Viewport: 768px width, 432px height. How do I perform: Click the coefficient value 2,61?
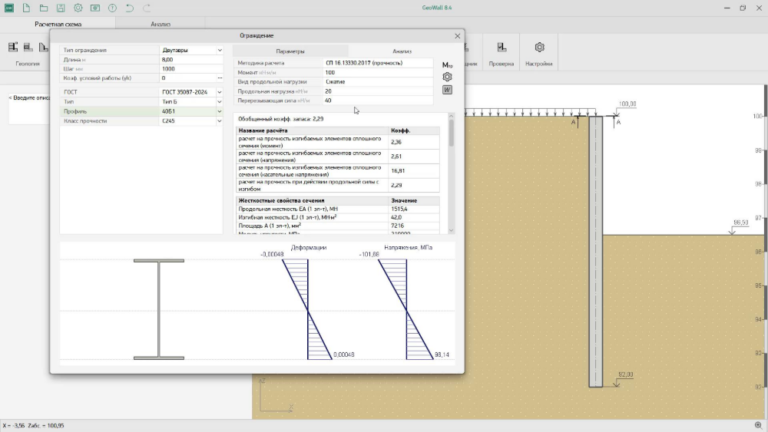[396, 156]
